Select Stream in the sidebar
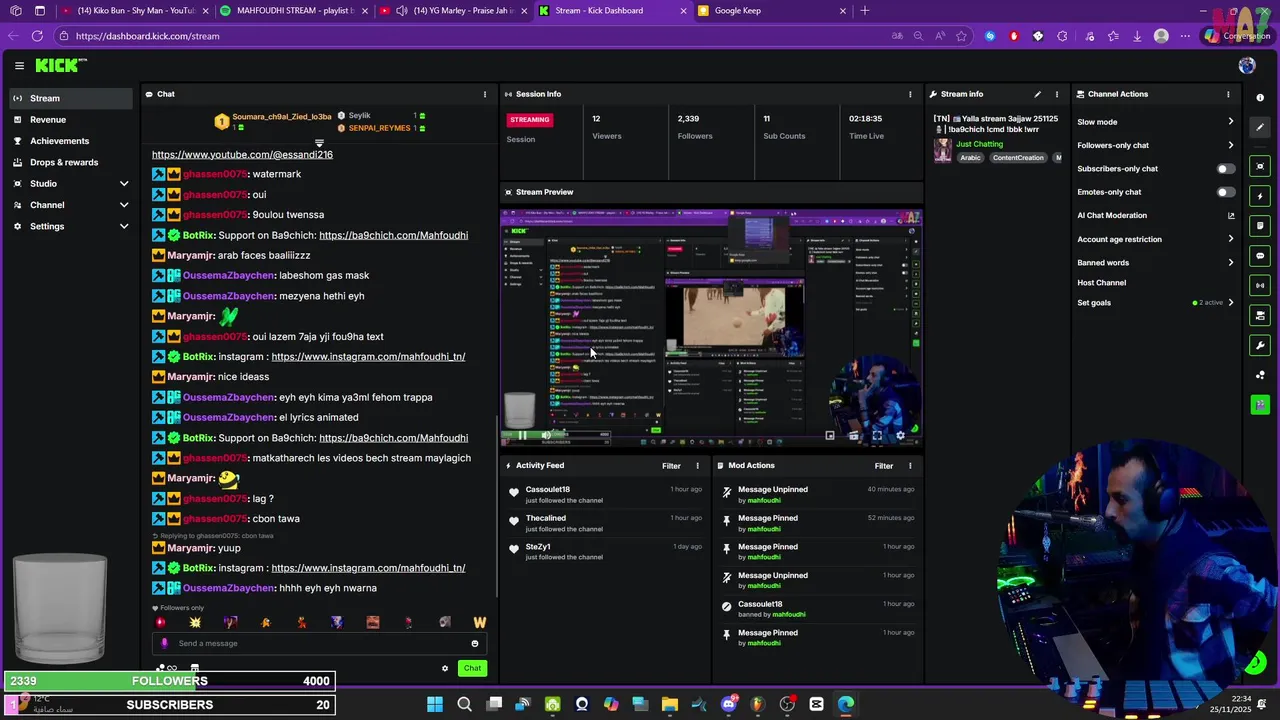The image size is (1280, 720). 70,98
